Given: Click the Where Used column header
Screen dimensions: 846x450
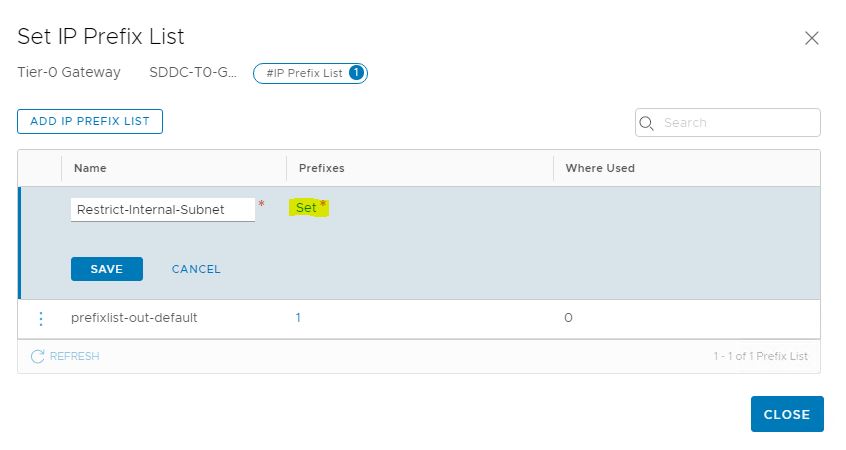Looking at the screenshot, I should pyautogui.click(x=600, y=168).
